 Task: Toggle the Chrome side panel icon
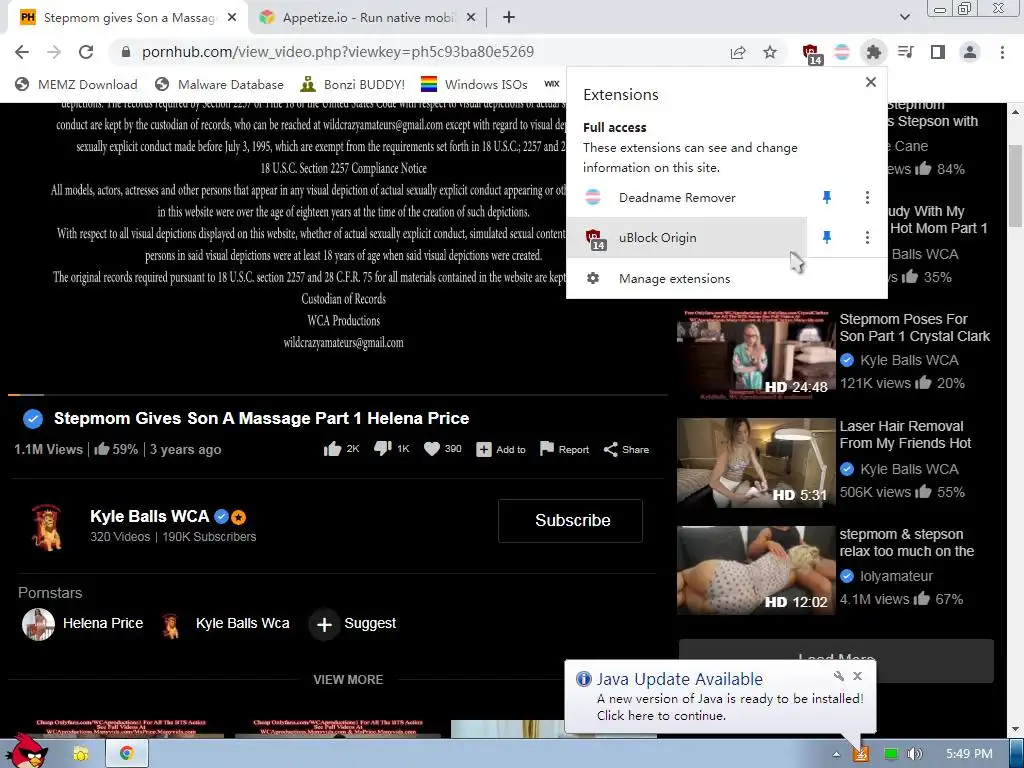937,52
